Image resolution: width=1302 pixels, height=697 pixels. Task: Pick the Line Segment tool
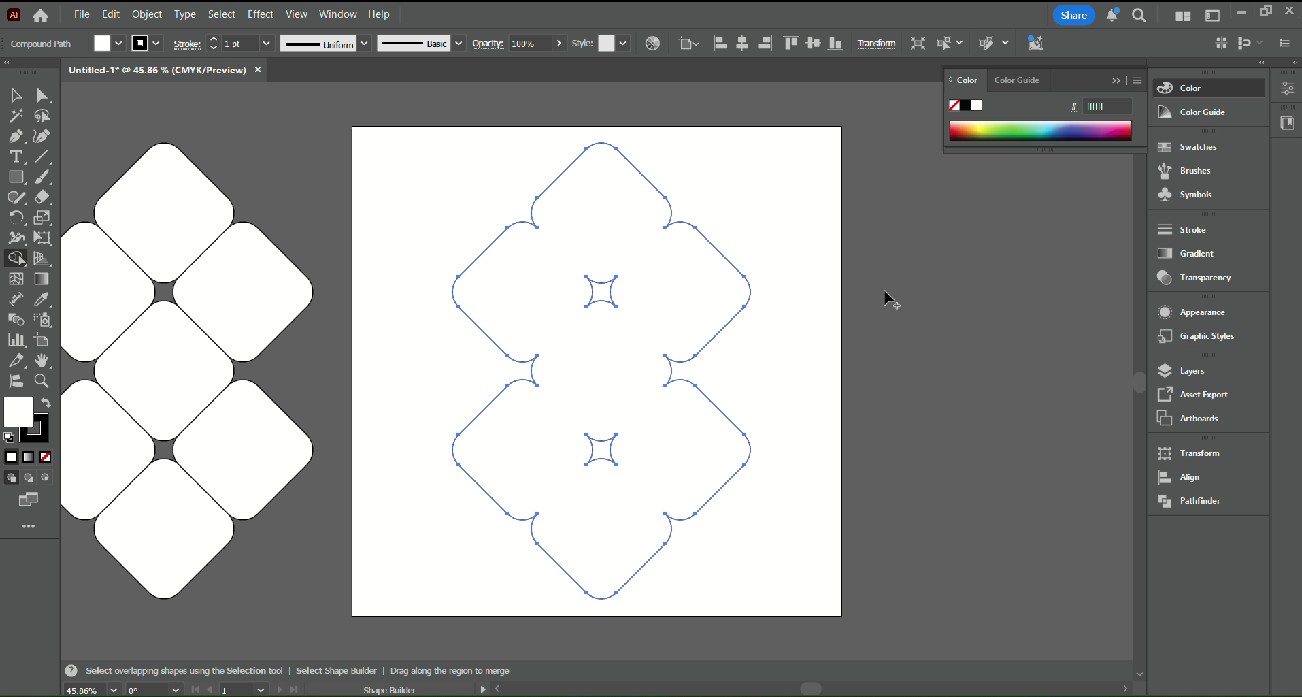click(42, 157)
